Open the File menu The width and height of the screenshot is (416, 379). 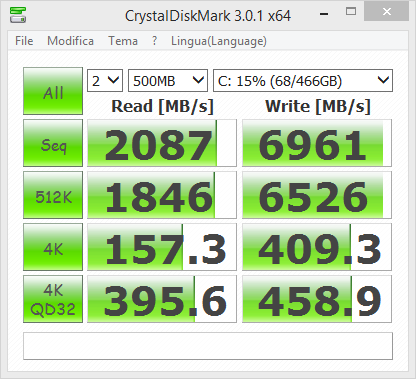tap(24, 41)
